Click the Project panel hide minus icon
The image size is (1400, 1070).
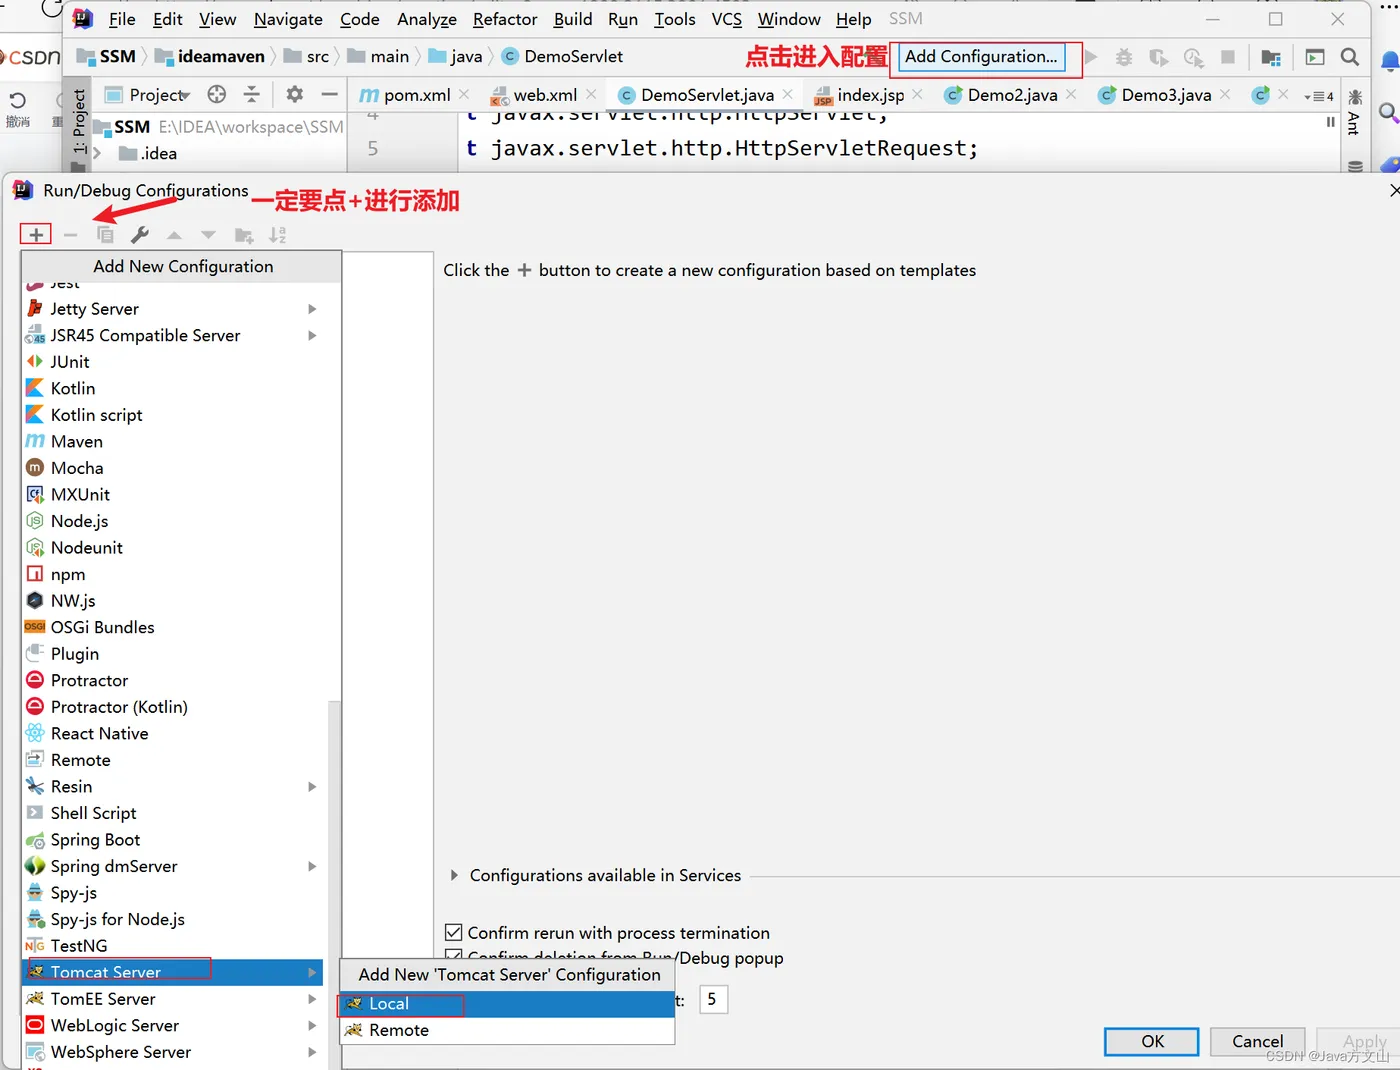[x=329, y=94]
